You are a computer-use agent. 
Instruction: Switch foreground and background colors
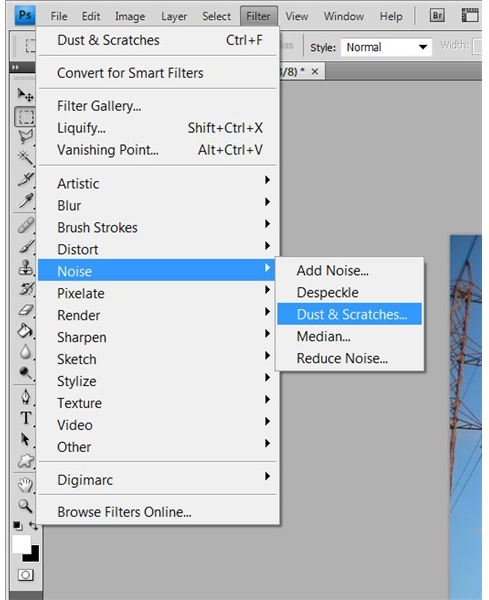(x=34, y=526)
